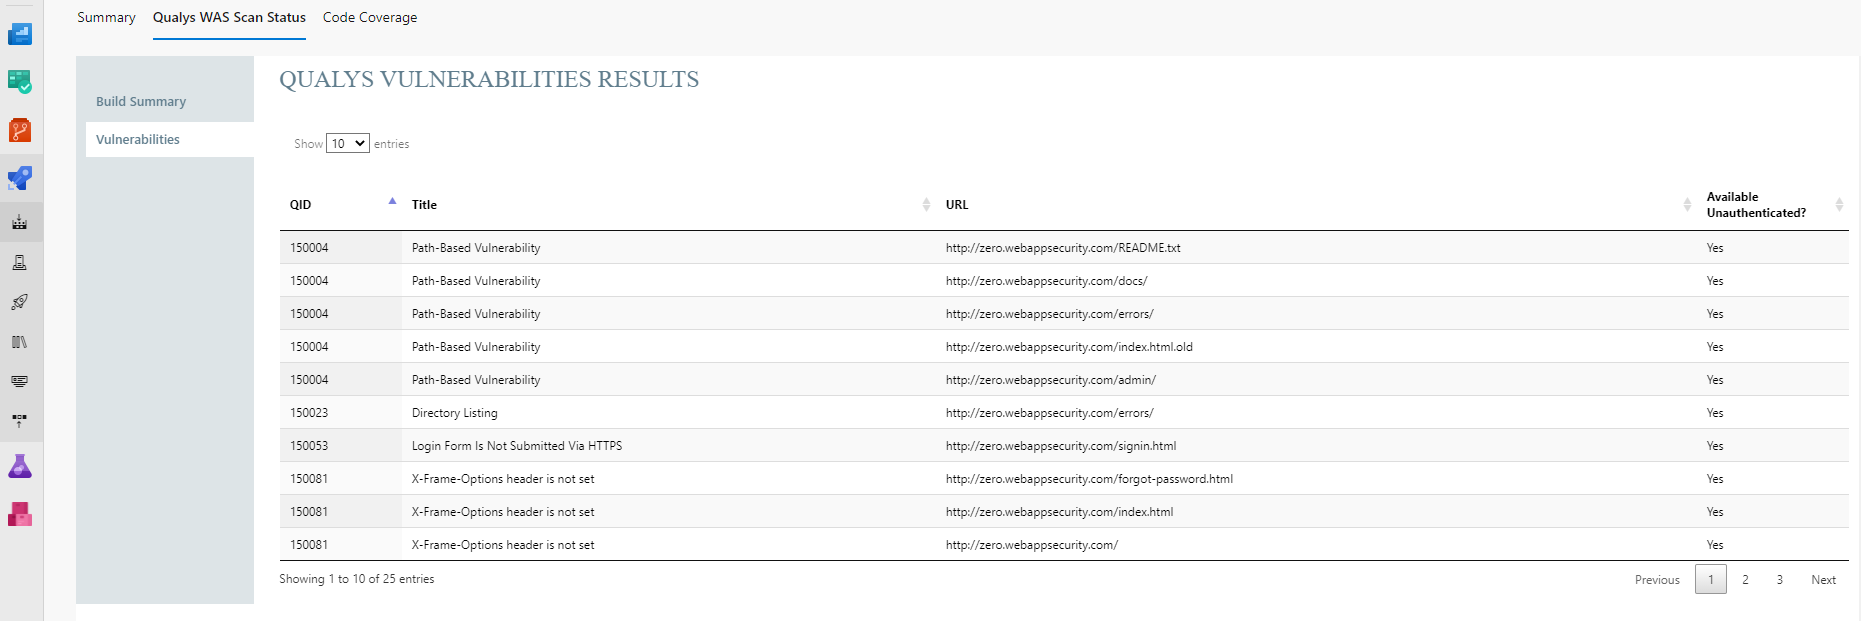Viewport: 1861px width, 621px height.
Task: Click Next to advance results page
Action: tap(1823, 580)
